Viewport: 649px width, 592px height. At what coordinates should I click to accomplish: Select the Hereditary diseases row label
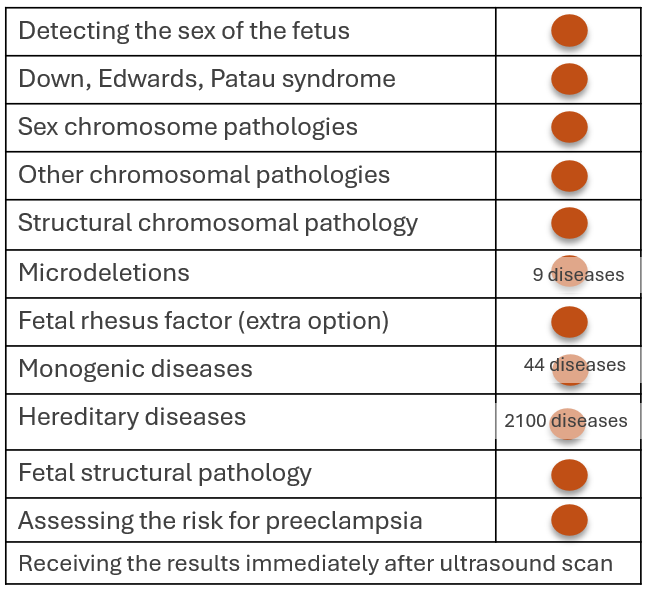132,416
